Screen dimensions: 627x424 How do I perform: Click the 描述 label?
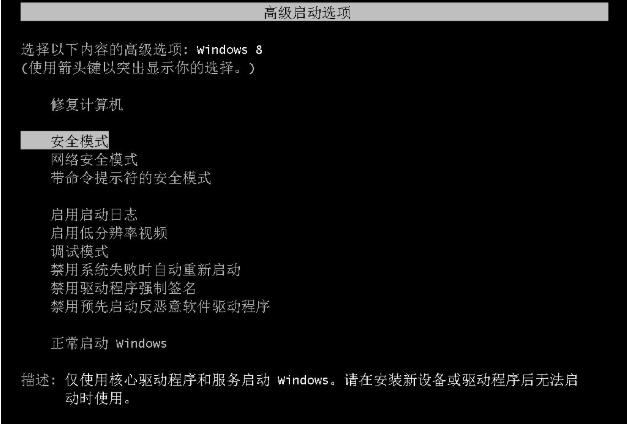click(x=39, y=380)
